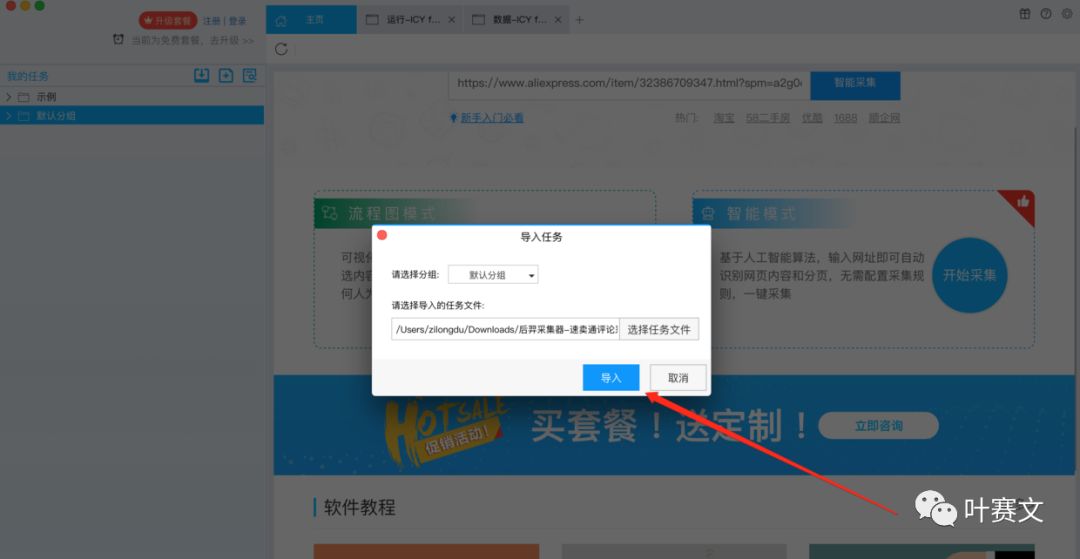This screenshot has width=1080, height=559.
Task: Click the 我的任务 heading
Action: point(28,76)
